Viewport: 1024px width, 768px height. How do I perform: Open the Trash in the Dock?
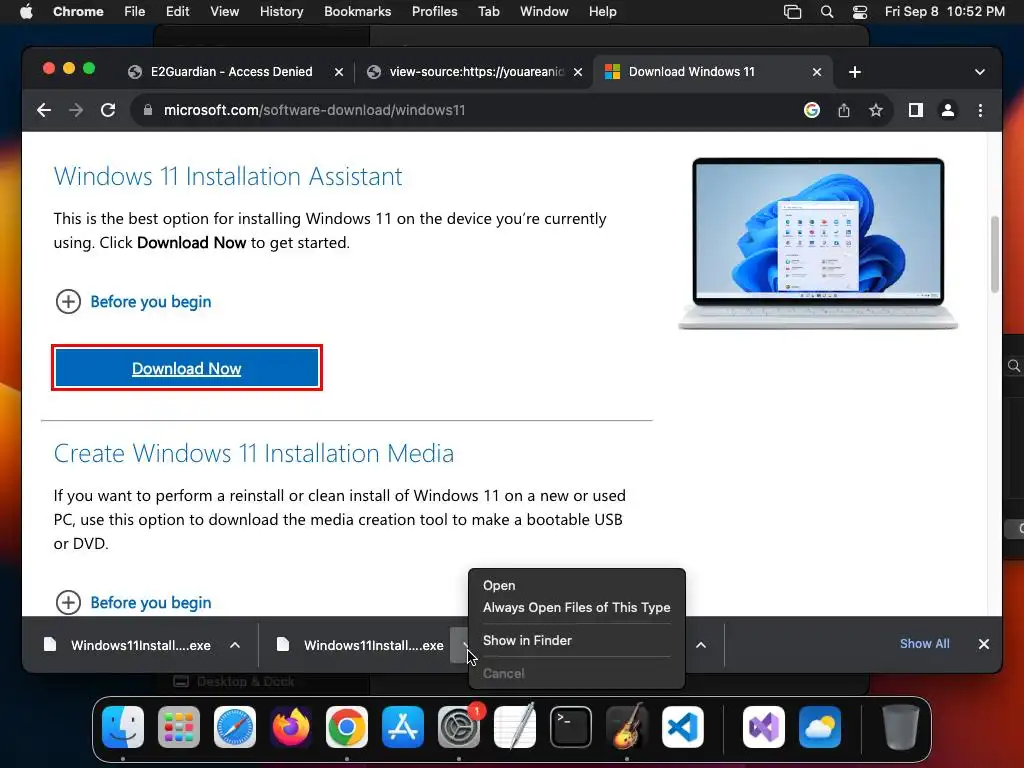click(901, 727)
